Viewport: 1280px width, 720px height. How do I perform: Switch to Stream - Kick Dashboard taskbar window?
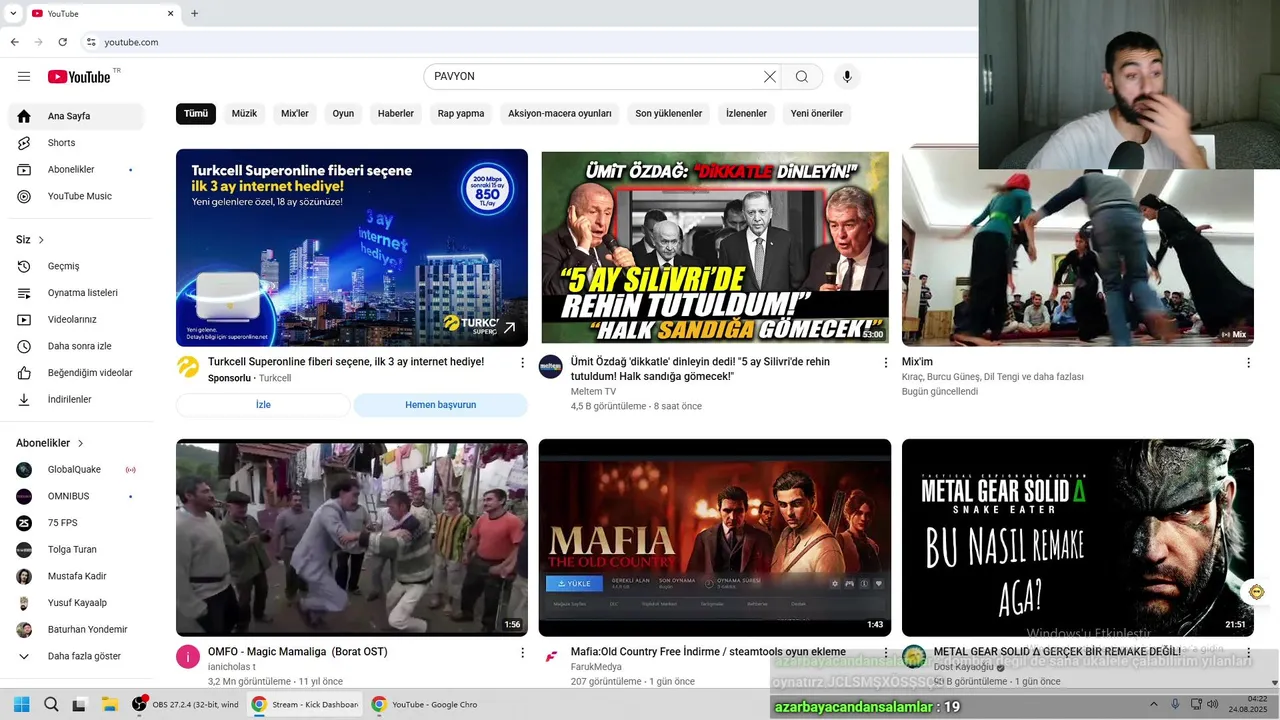click(x=305, y=704)
